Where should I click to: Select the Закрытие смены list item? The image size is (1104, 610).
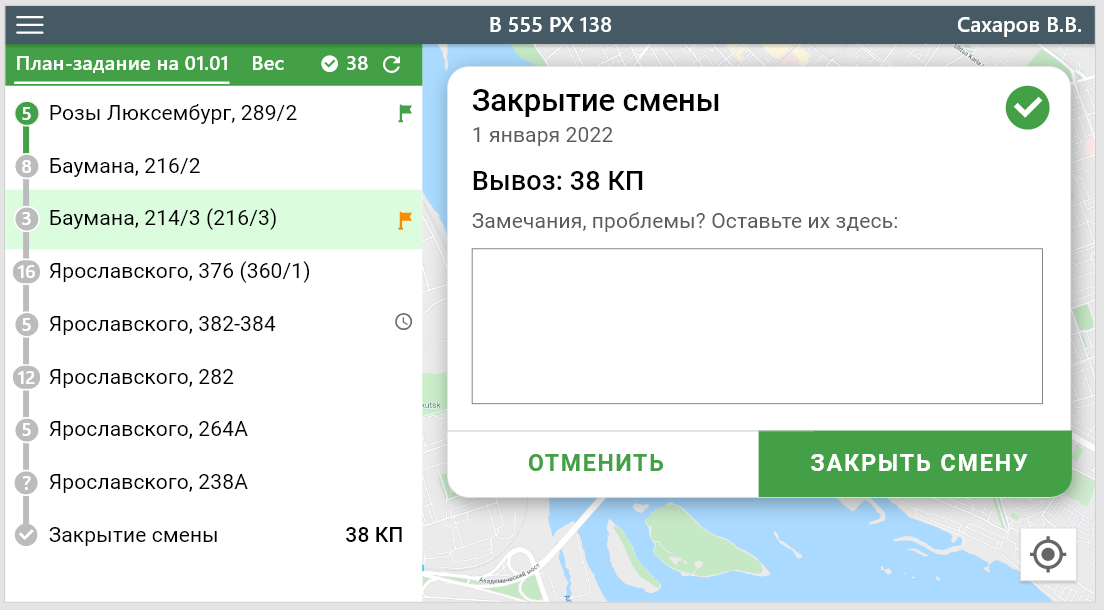pos(133,535)
